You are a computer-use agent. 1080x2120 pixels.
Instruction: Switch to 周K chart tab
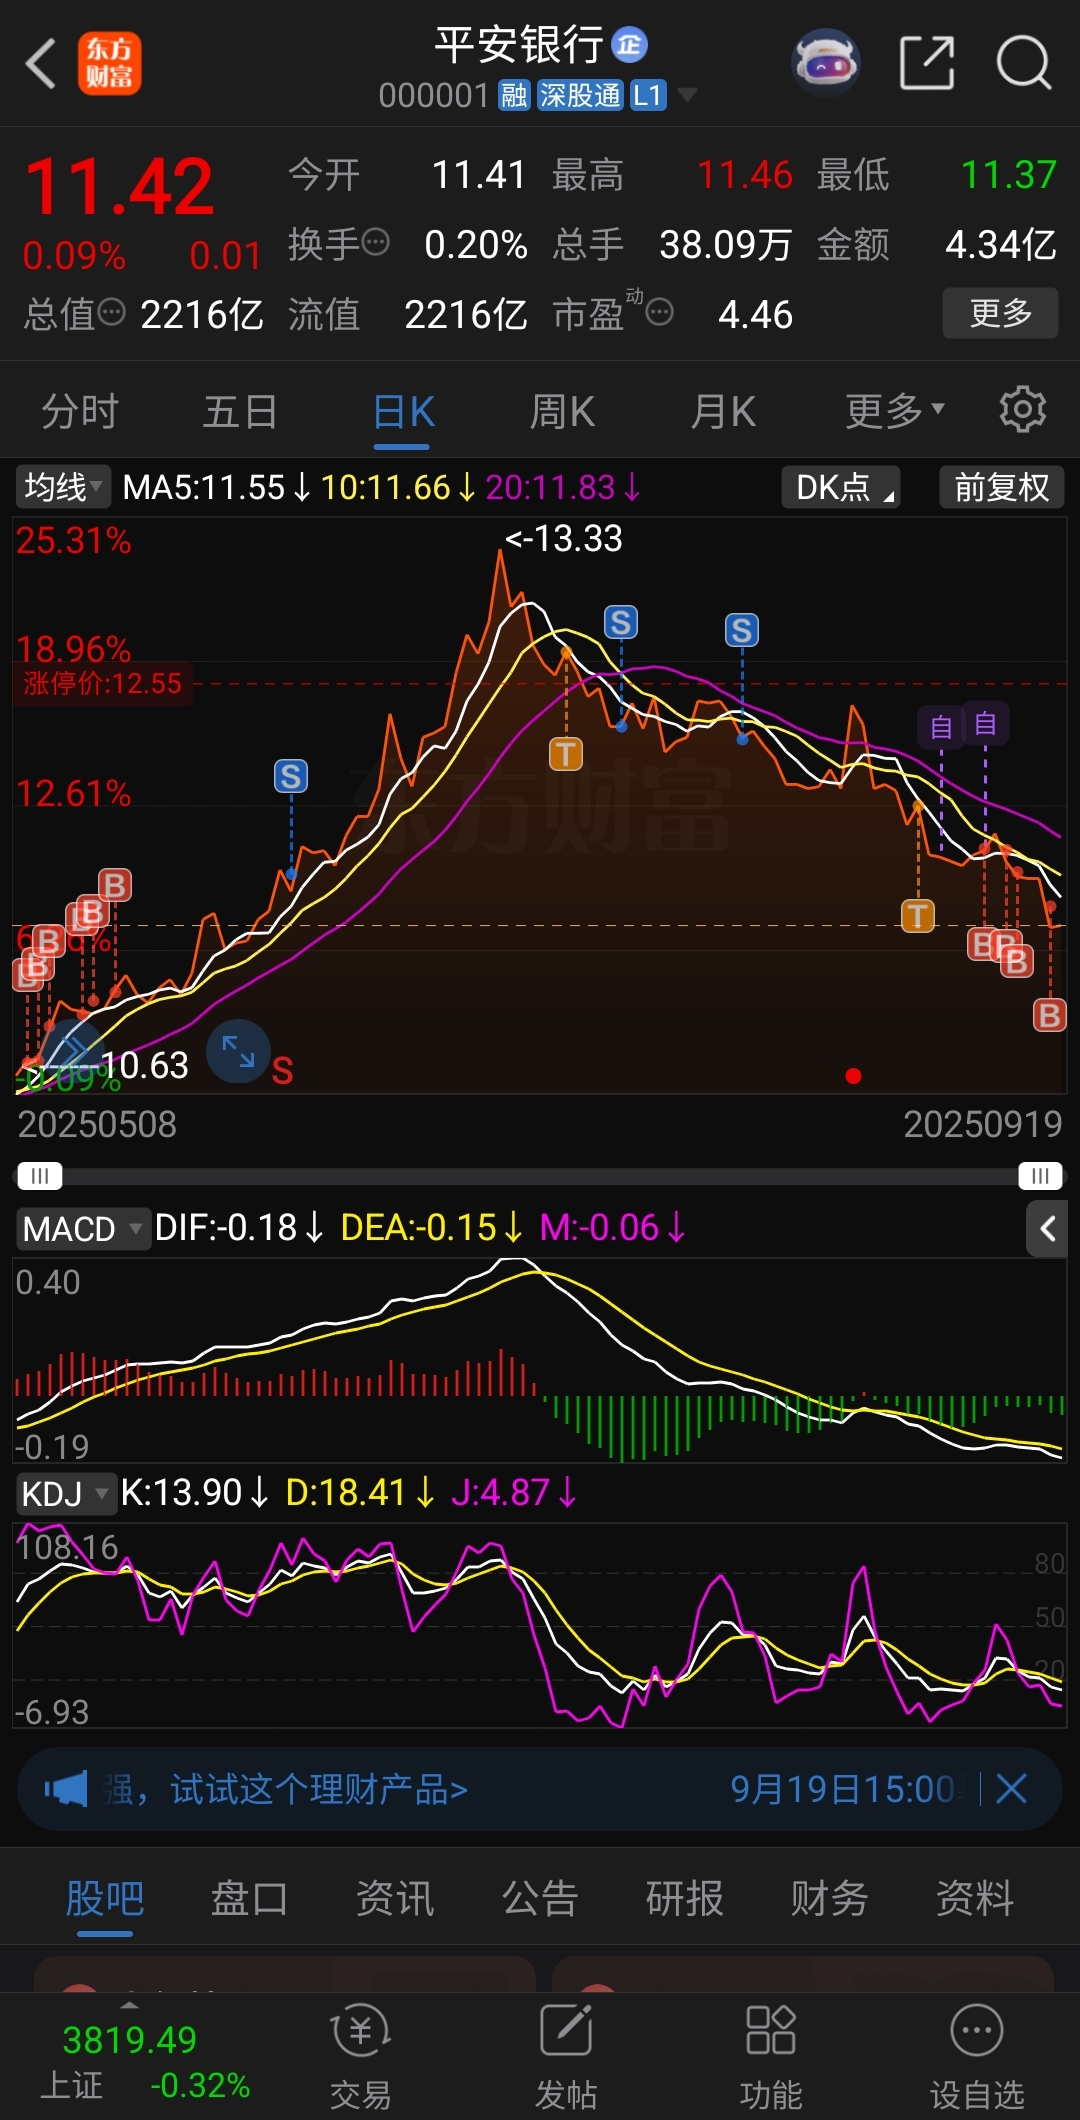[562, 411]
